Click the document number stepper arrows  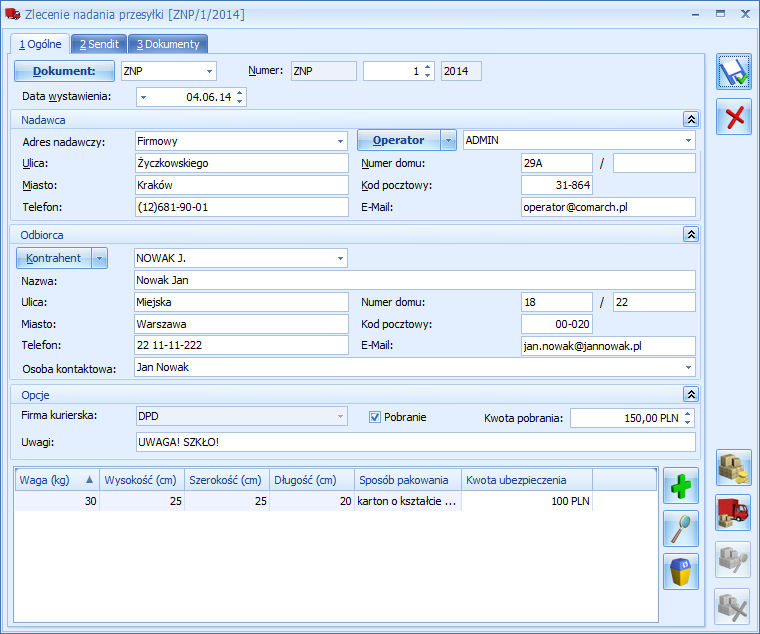pyautogui.click(x=428, y=71)
